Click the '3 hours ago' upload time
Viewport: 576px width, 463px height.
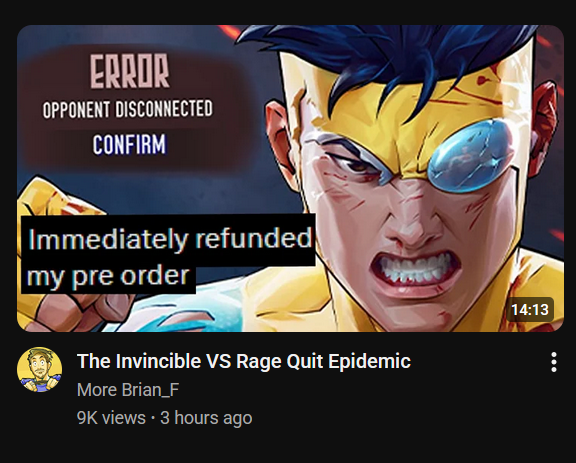pos(206,418)
